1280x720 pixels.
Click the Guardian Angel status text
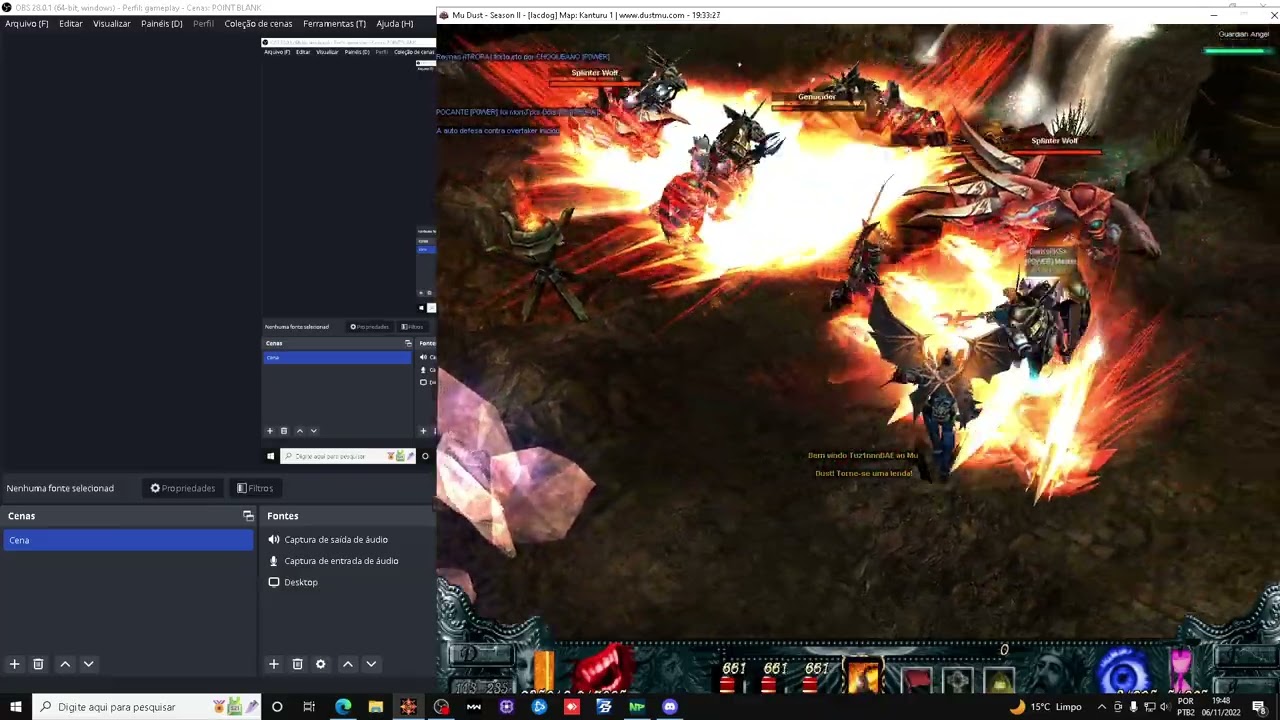click(1244, 34)
